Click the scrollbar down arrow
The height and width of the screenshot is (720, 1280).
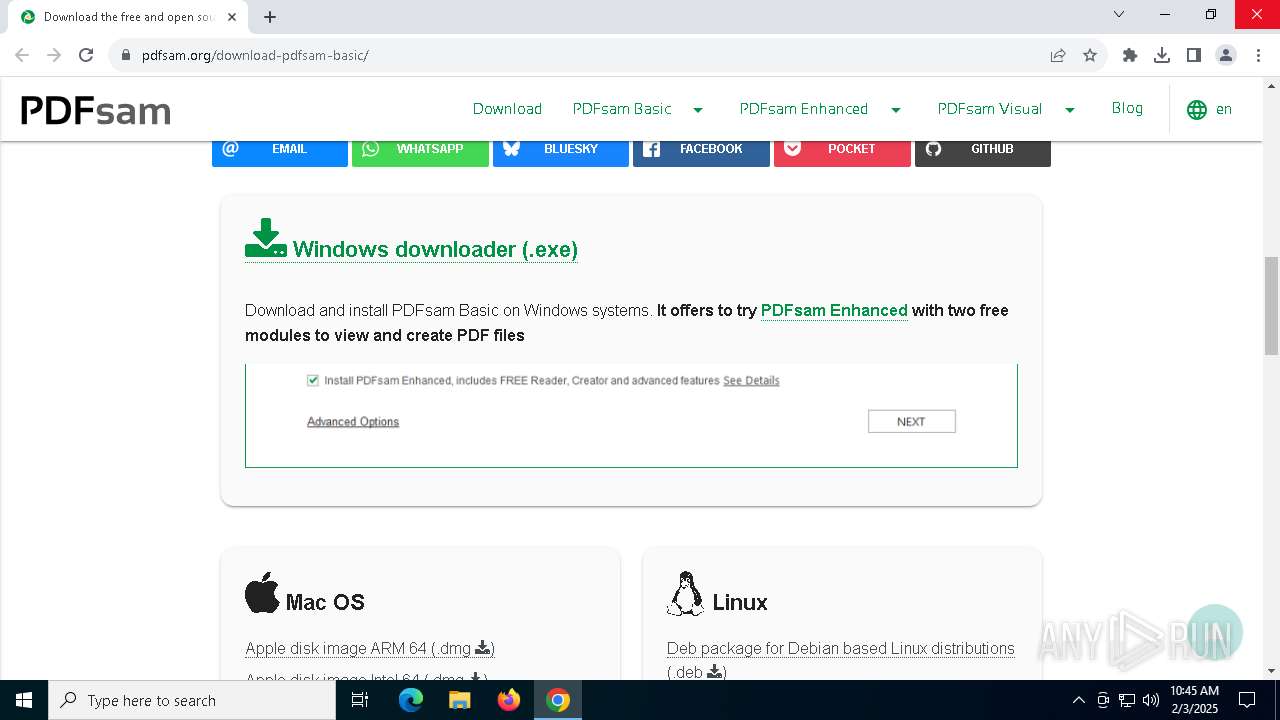point(1271,671)
